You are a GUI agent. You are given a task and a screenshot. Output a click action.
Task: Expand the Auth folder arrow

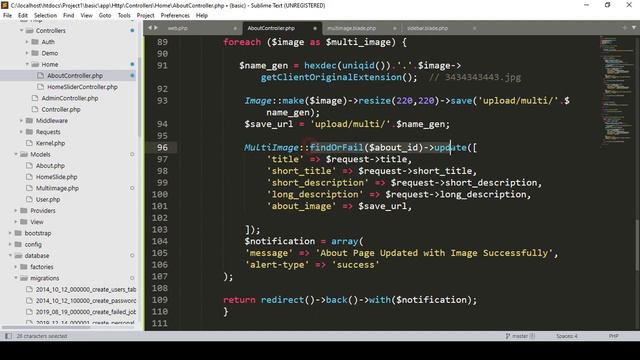[x=27, y=42]
